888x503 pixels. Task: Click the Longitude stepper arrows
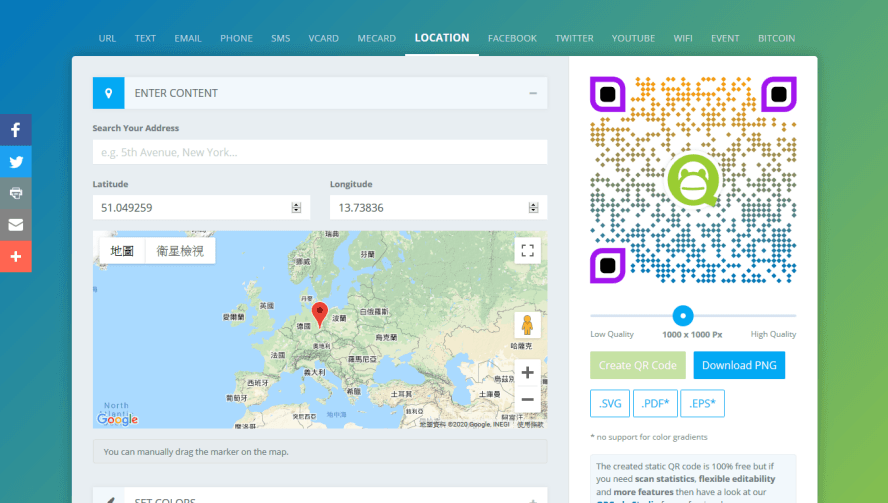tap(533, 208)
